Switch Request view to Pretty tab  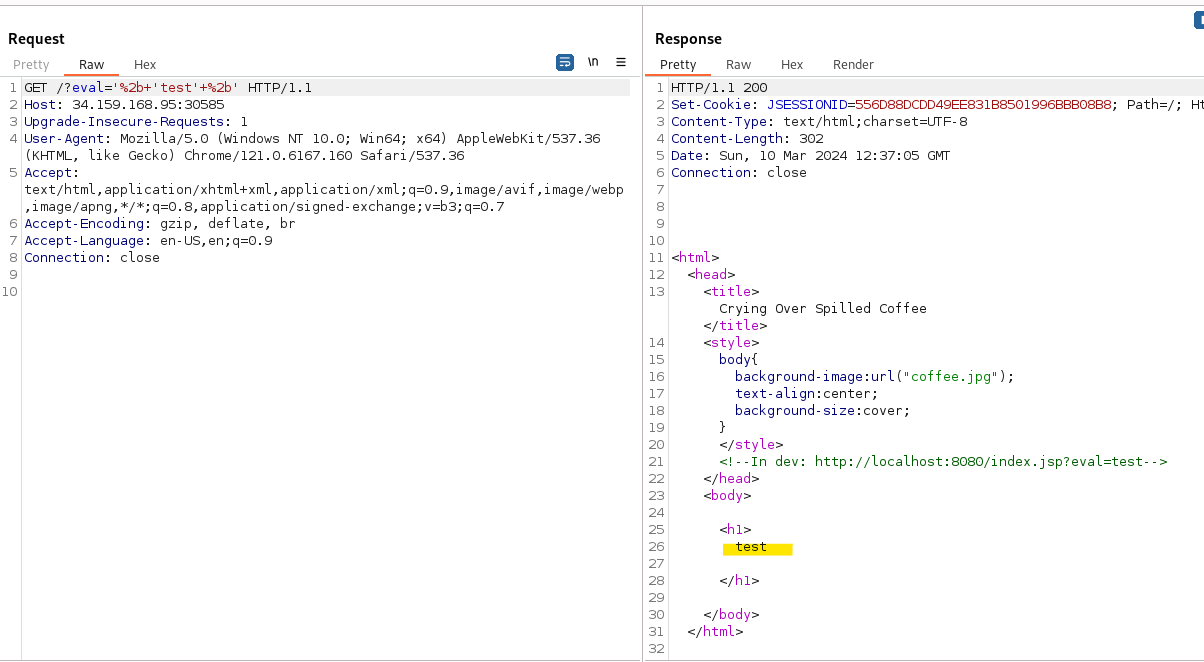click(31, 65)
